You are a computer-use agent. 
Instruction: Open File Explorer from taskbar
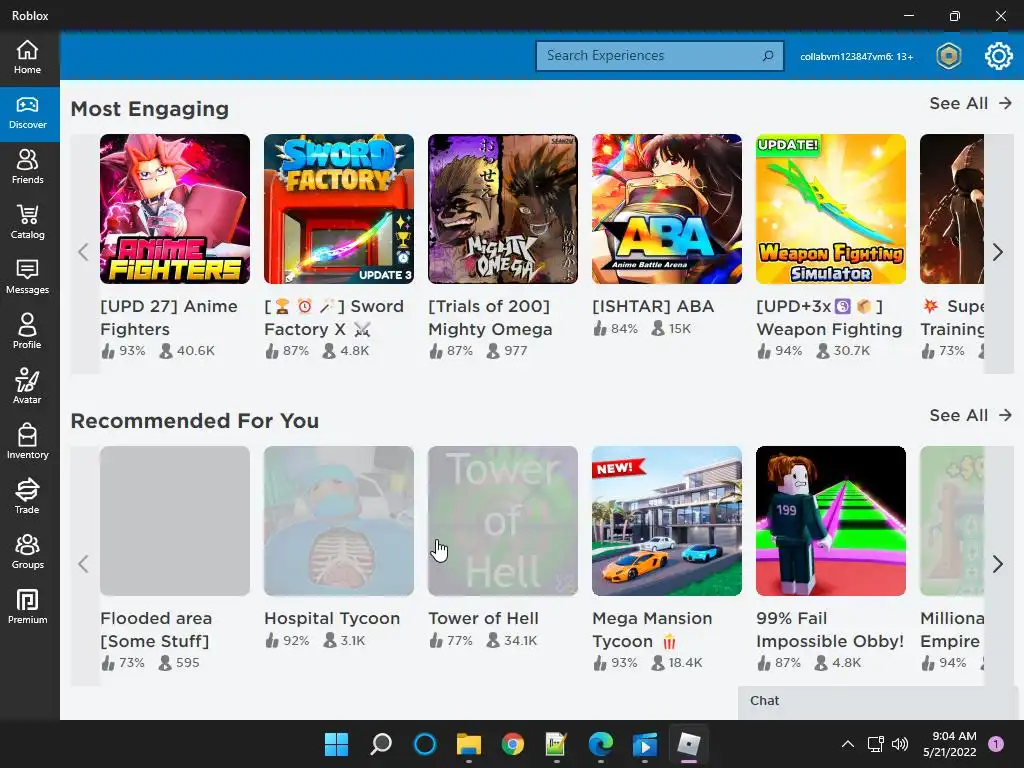(x=469, y=744)
